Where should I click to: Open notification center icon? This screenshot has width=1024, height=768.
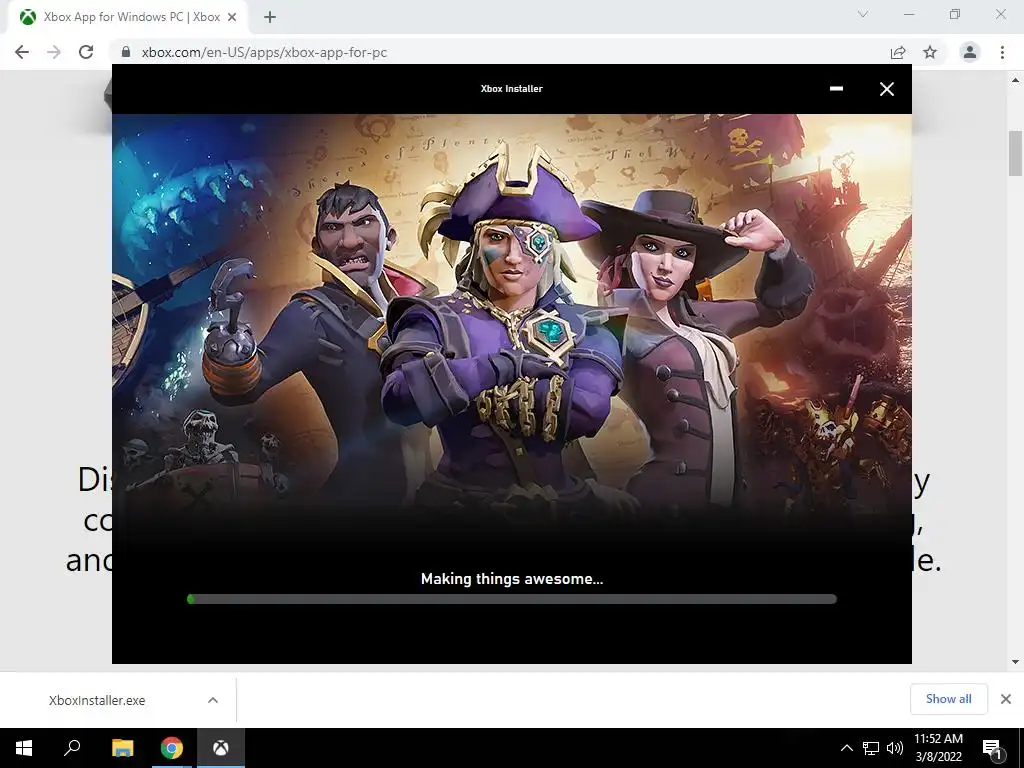[x=992, y=748]
